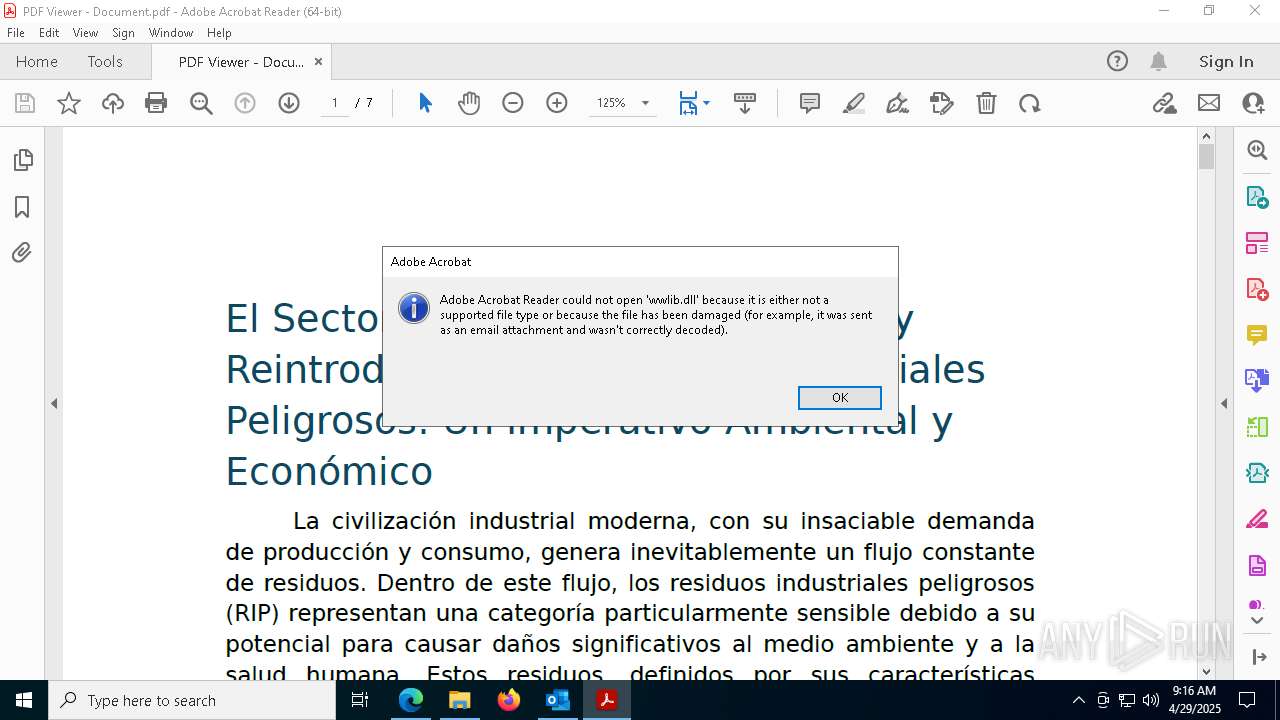Open the Help question mark icon
1280x720 pixels.
pos(1117,62)
